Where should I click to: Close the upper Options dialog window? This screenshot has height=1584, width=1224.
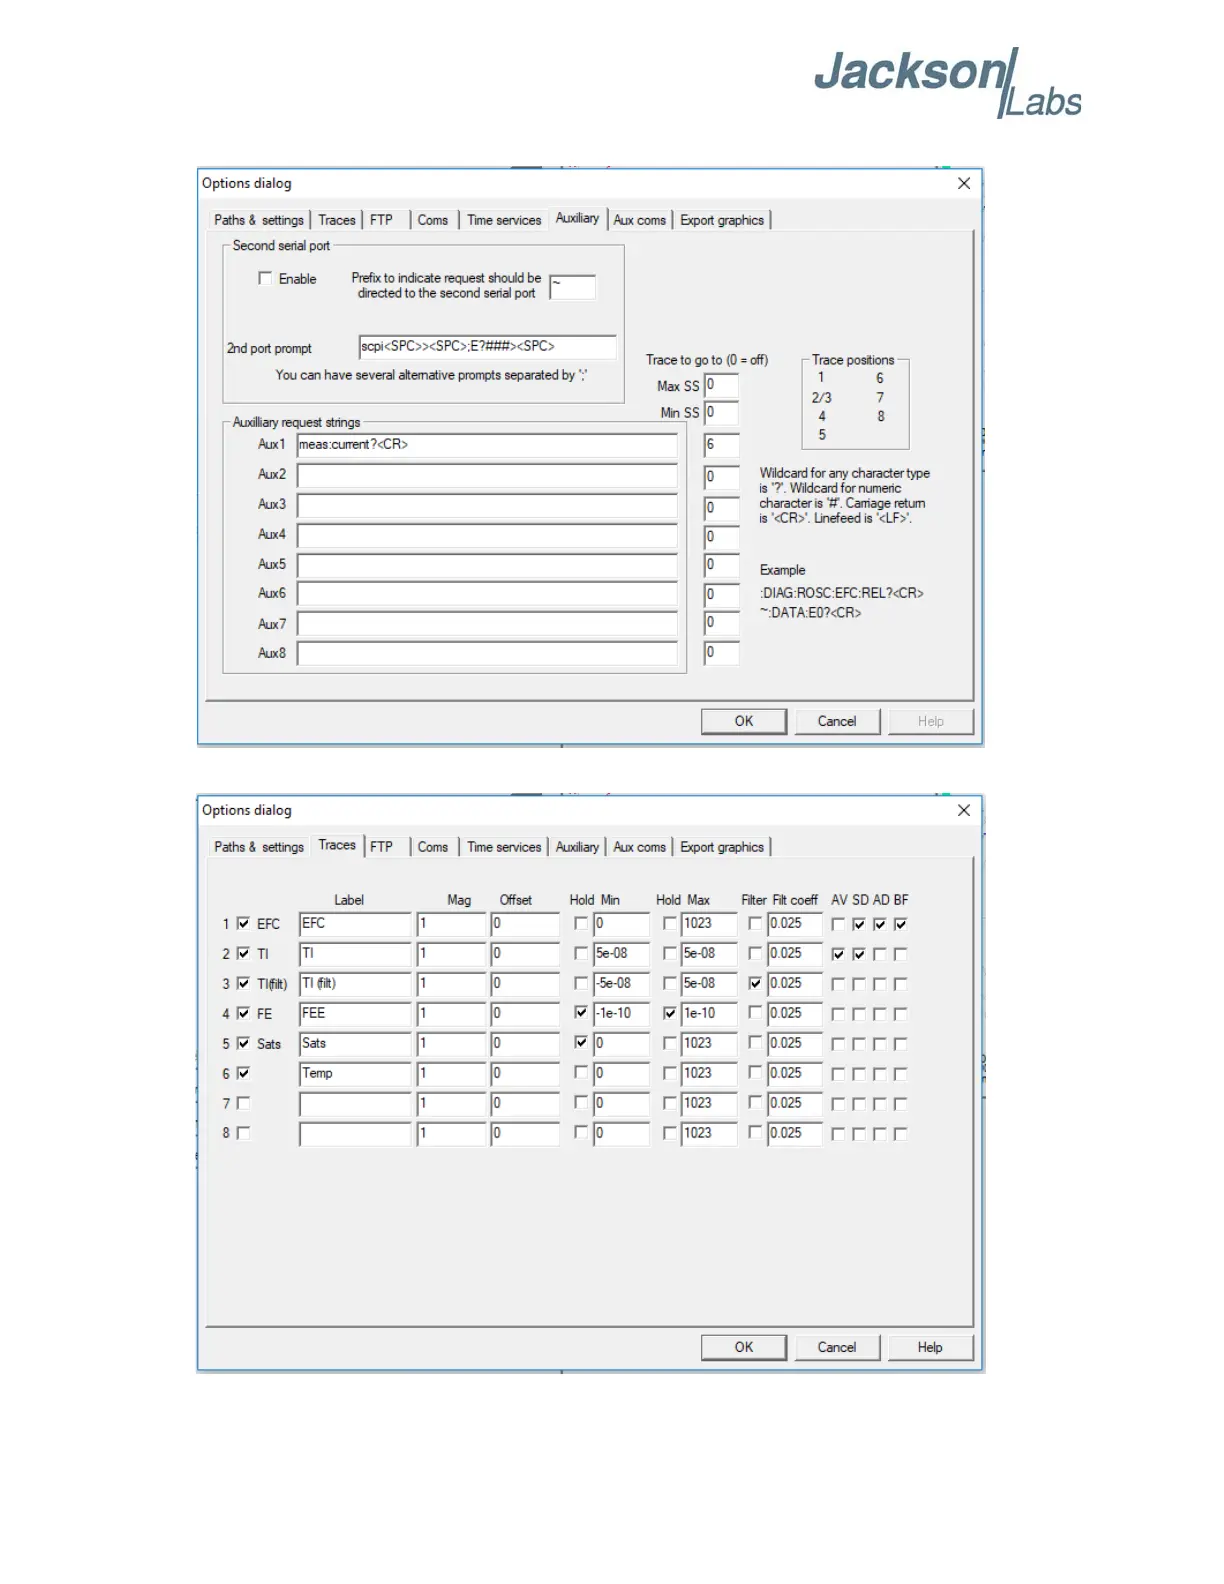(x=963, y=183)
